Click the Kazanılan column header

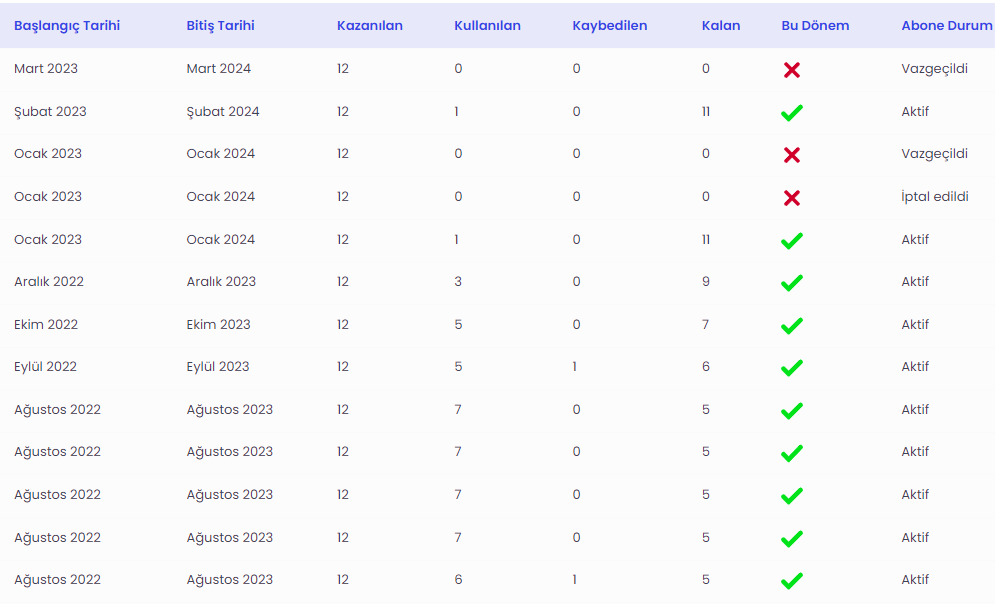click(369, 25)
